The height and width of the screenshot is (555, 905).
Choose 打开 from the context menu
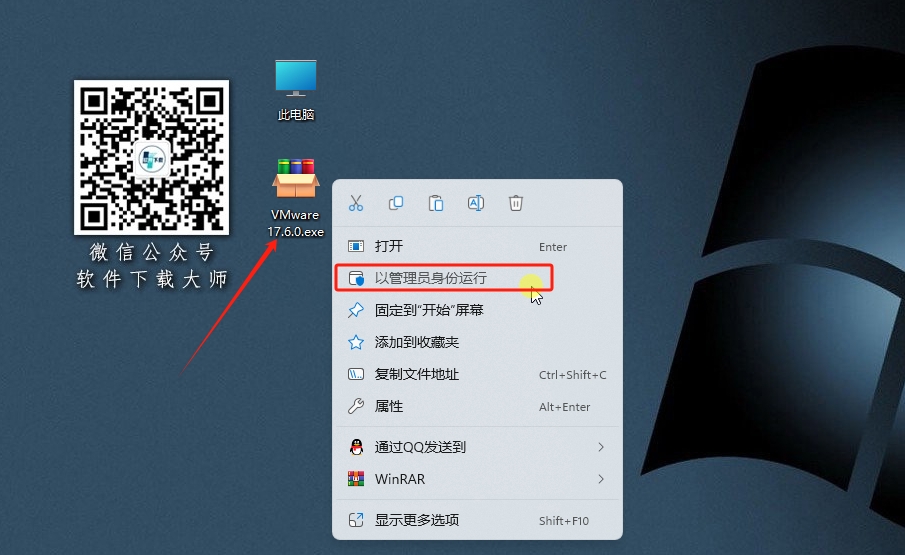477,246
